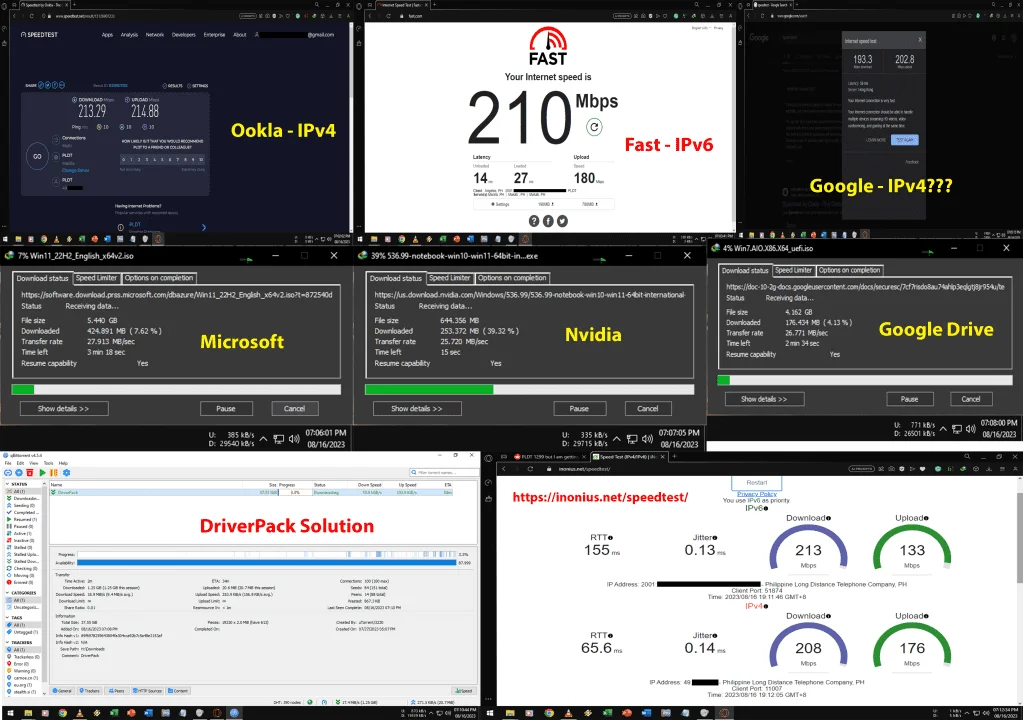
Task: Open File Explorer from taskbar below qBittorrent
Action: [x=28, y=713]
